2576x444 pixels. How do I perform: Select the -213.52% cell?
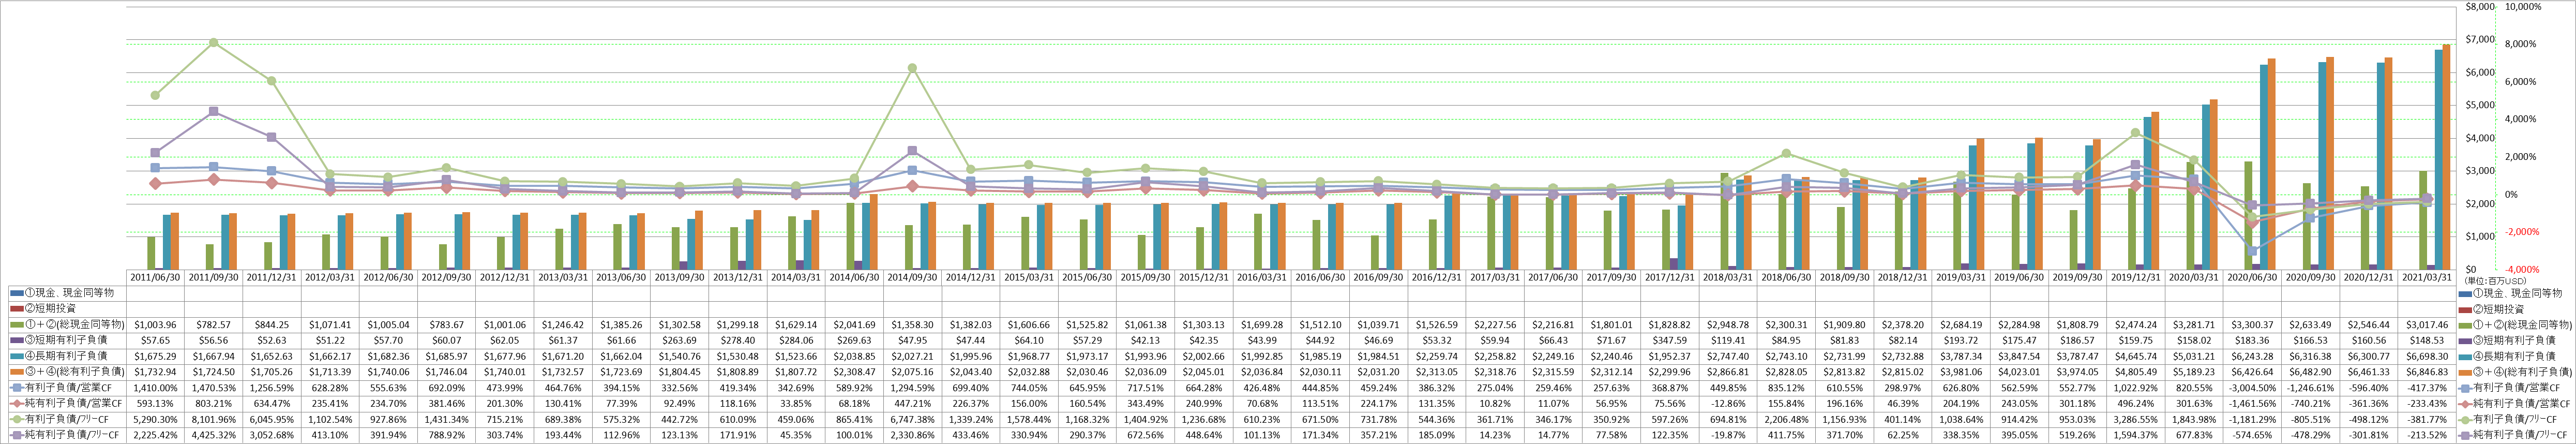(2427, 436)
